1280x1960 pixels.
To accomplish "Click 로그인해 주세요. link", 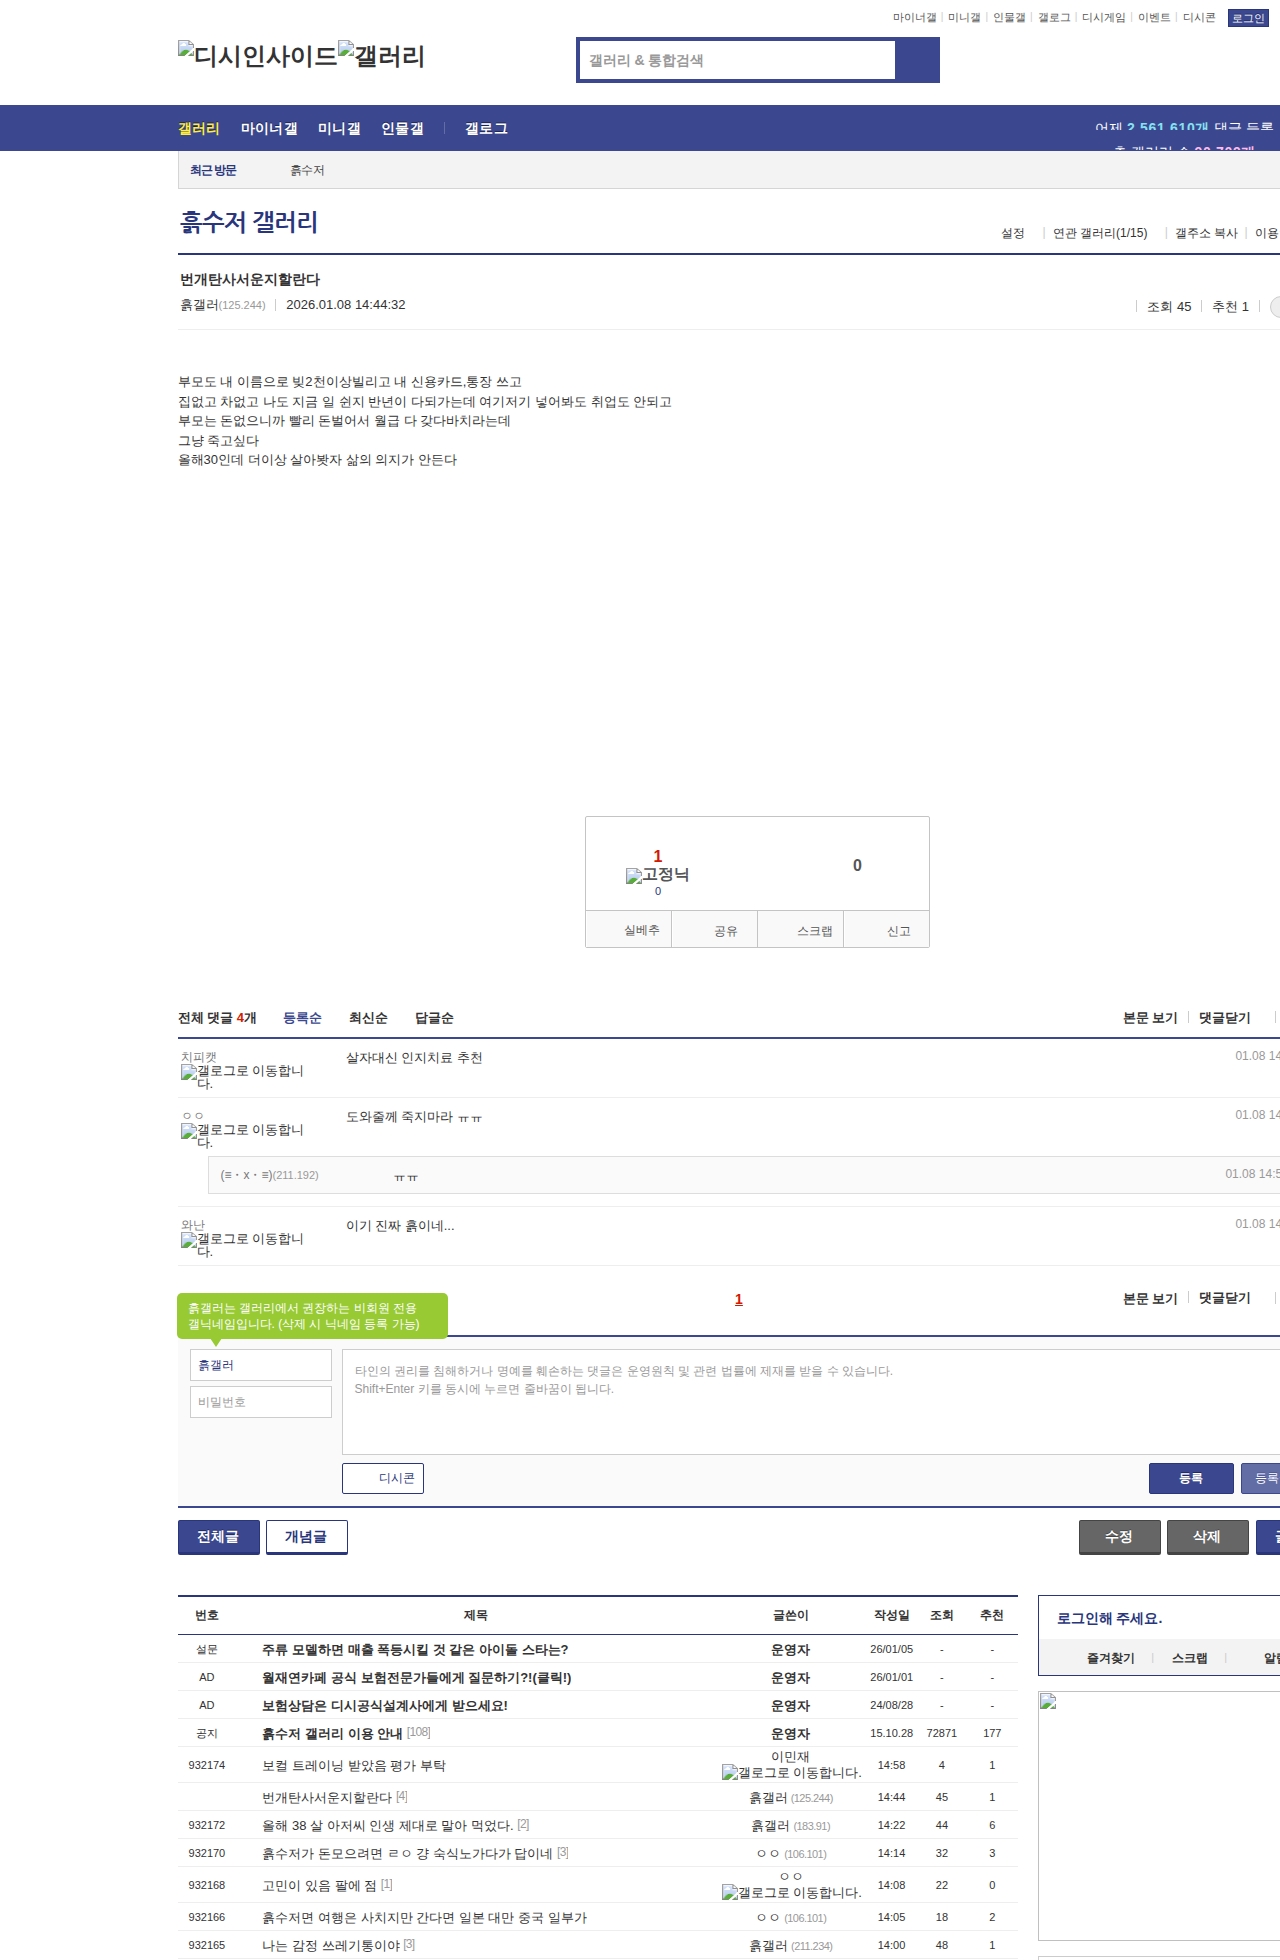I will (1109, 1619).
